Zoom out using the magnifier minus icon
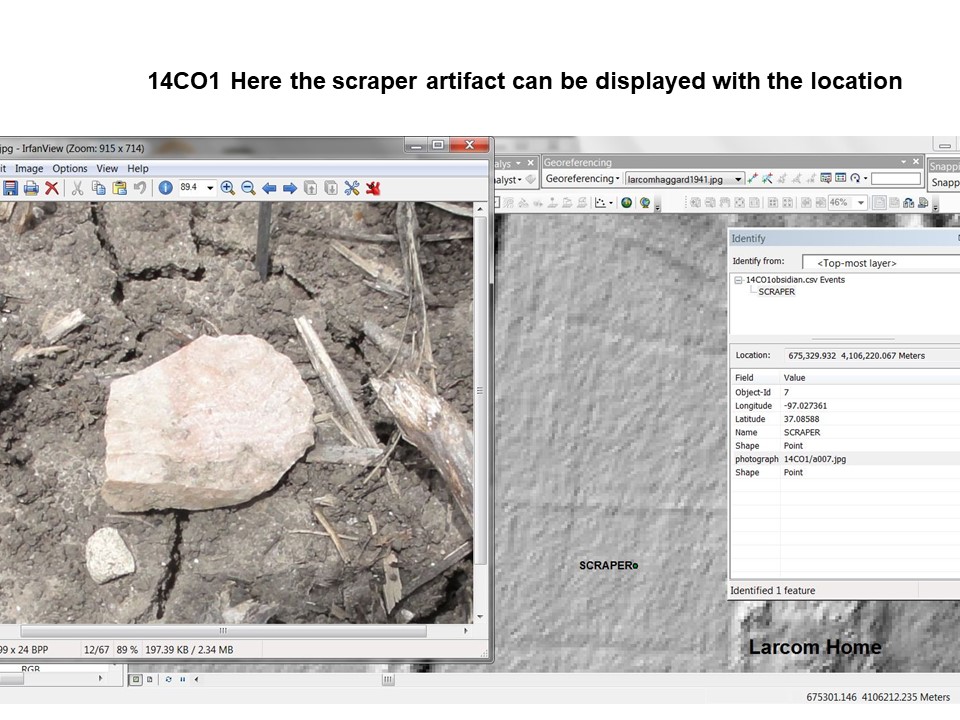Viewport: 960px width, 720px height. [x=248, y=188]
